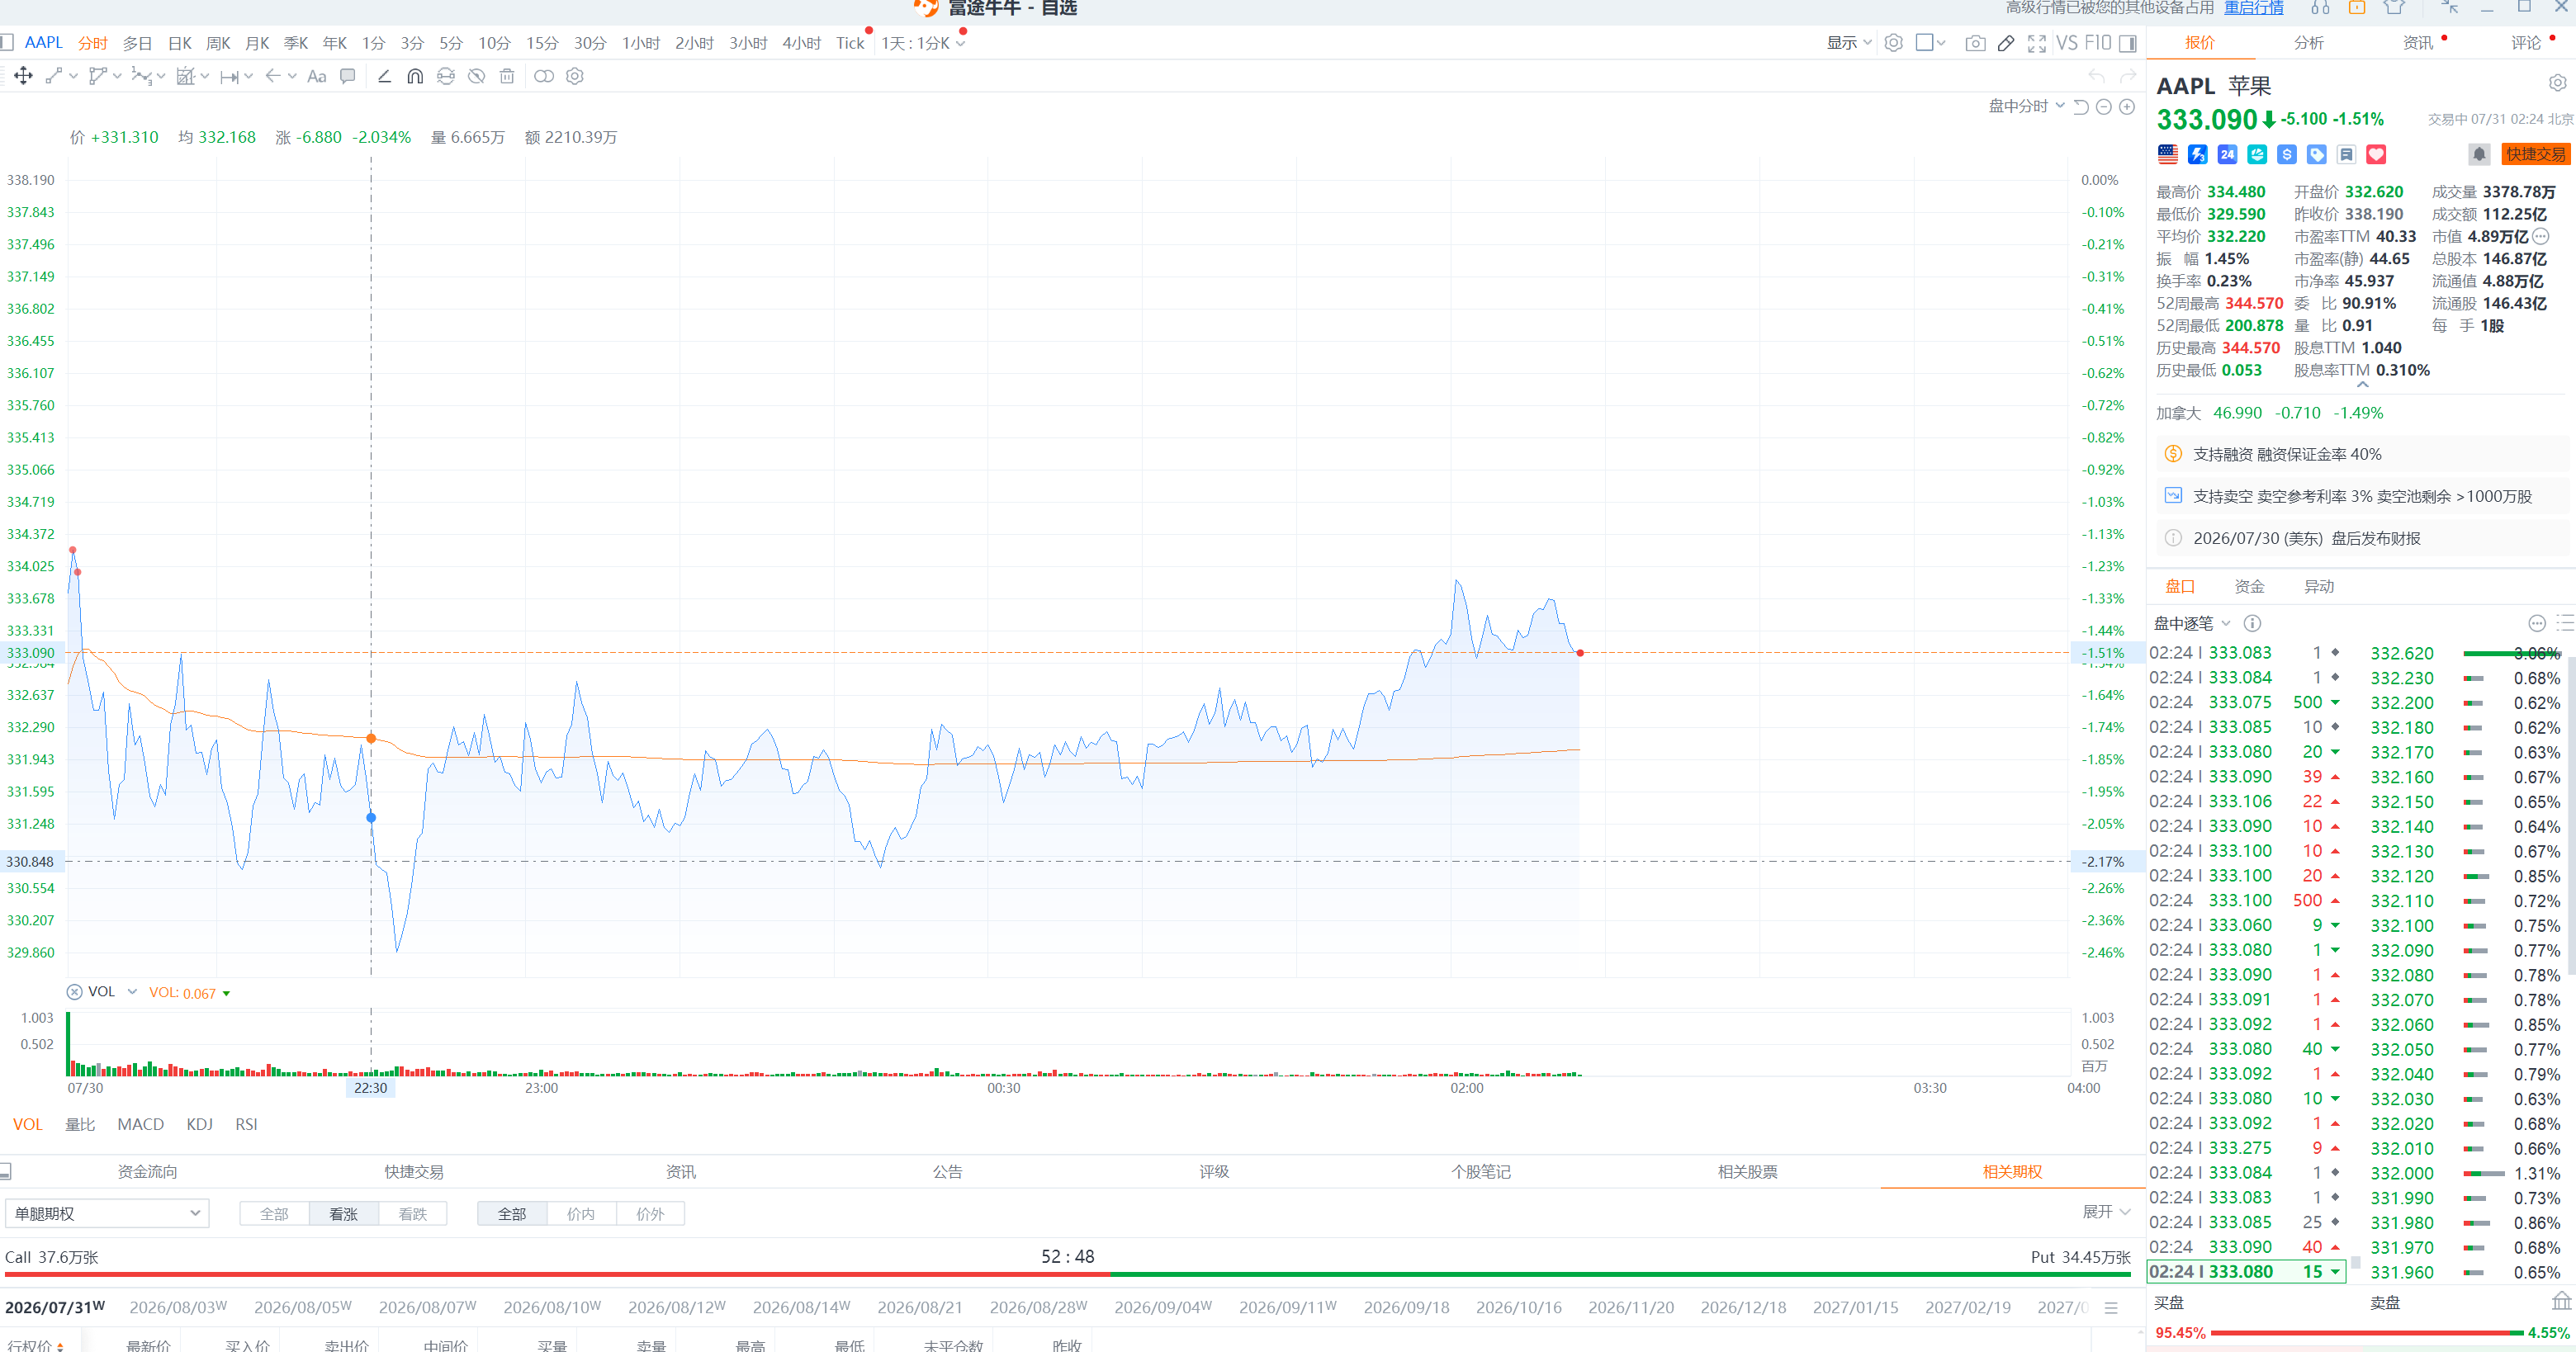The height and width of the screenshot is (1352, 2576).
Task: Open expiry date list menu icon
Action: point(2111,1308)
